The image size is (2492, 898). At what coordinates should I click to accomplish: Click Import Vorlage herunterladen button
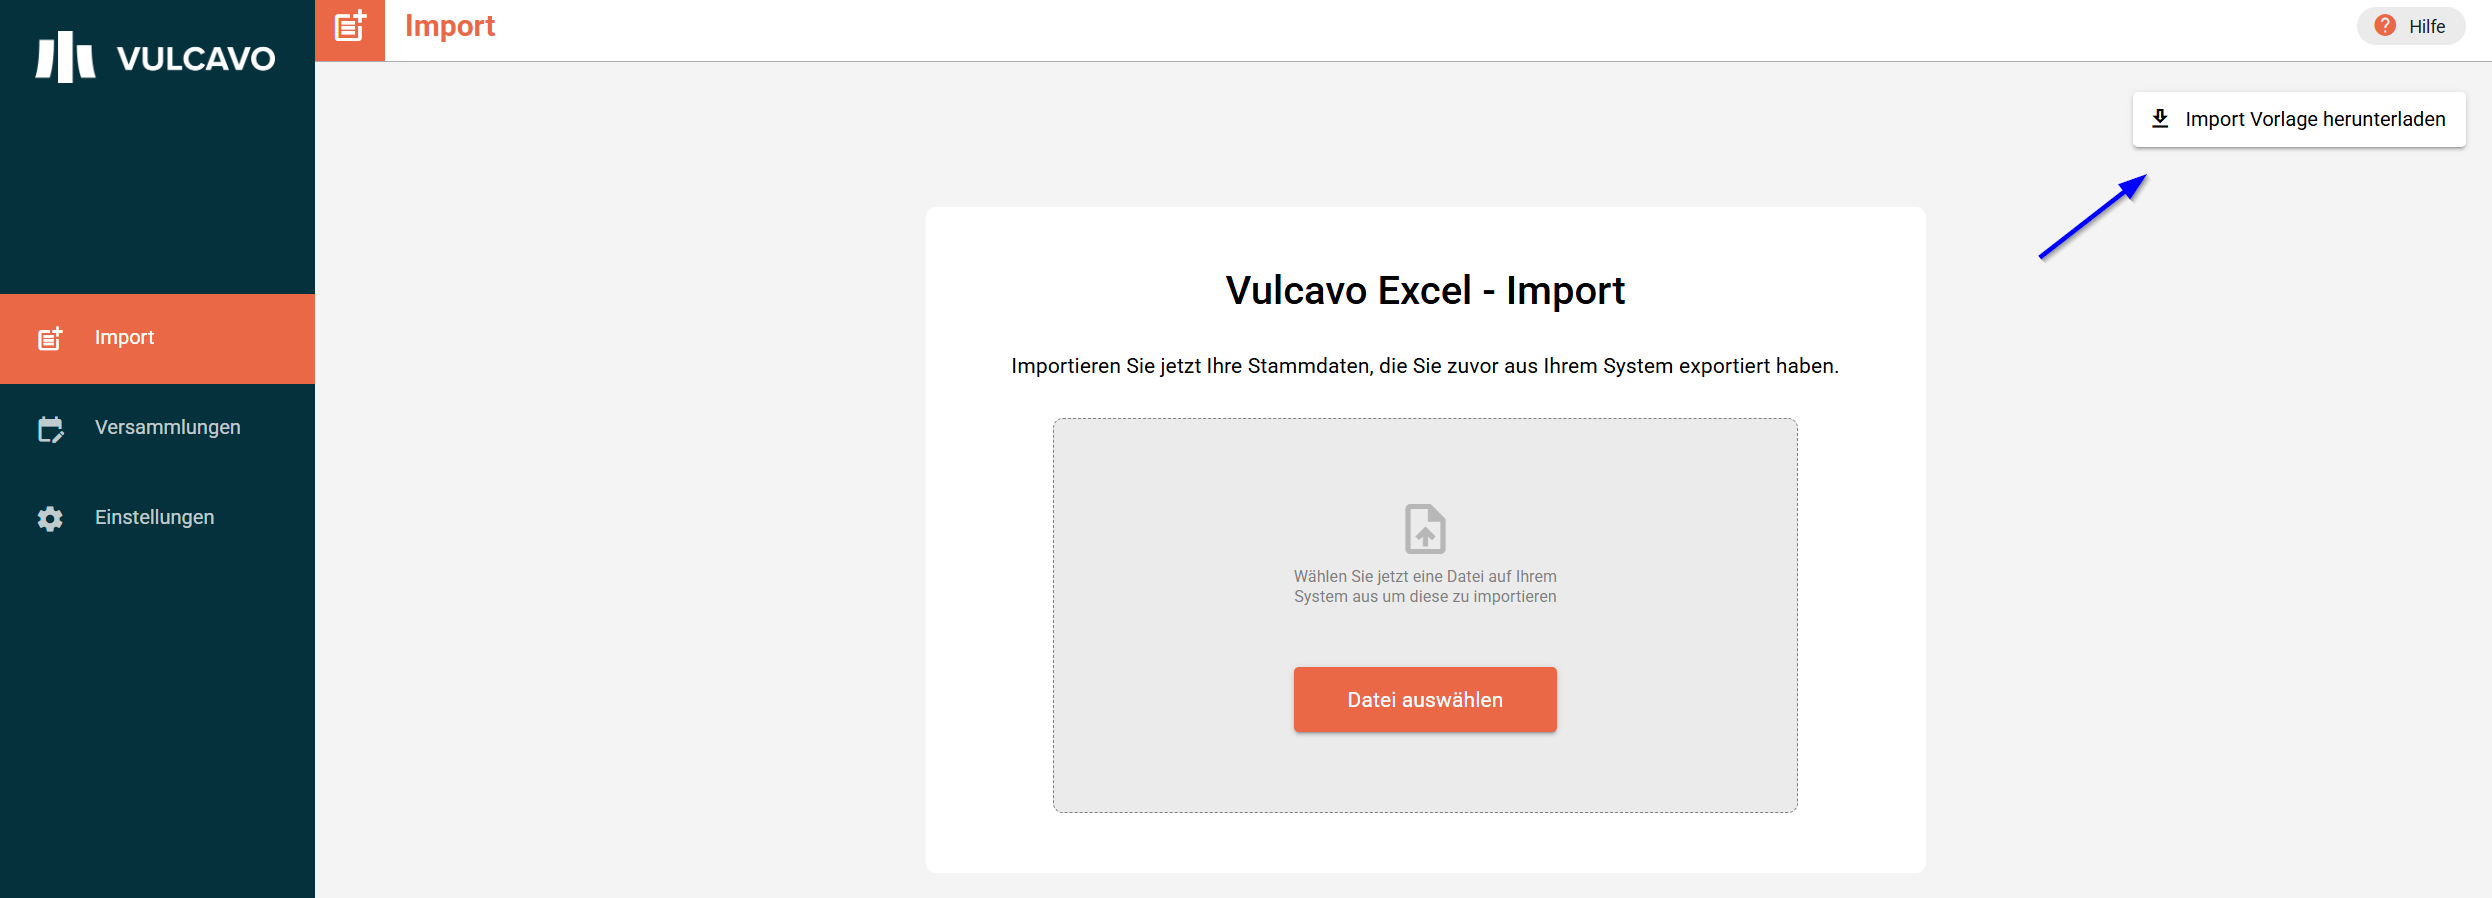(2299, 119)
